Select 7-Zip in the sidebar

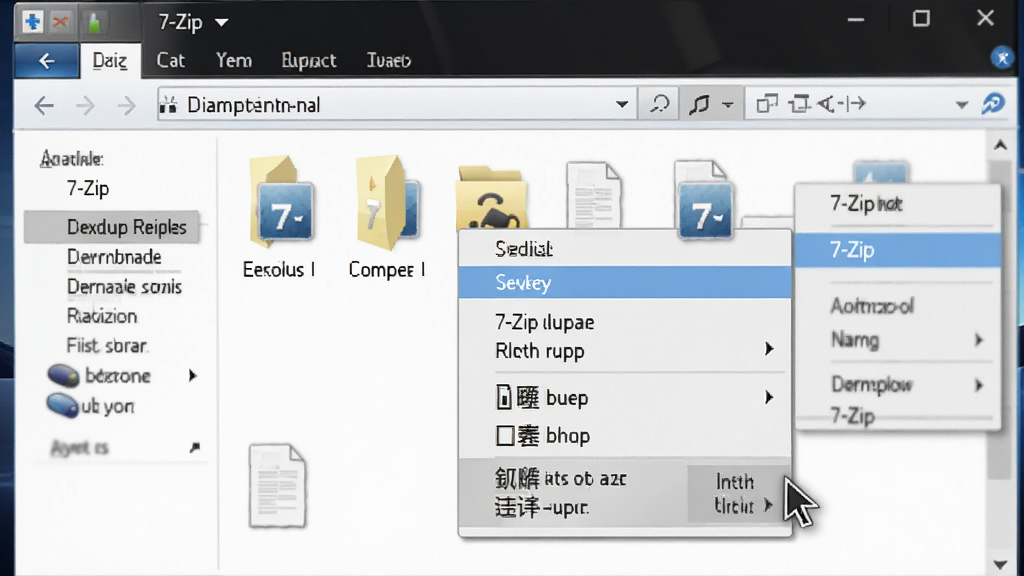[88, 189]
